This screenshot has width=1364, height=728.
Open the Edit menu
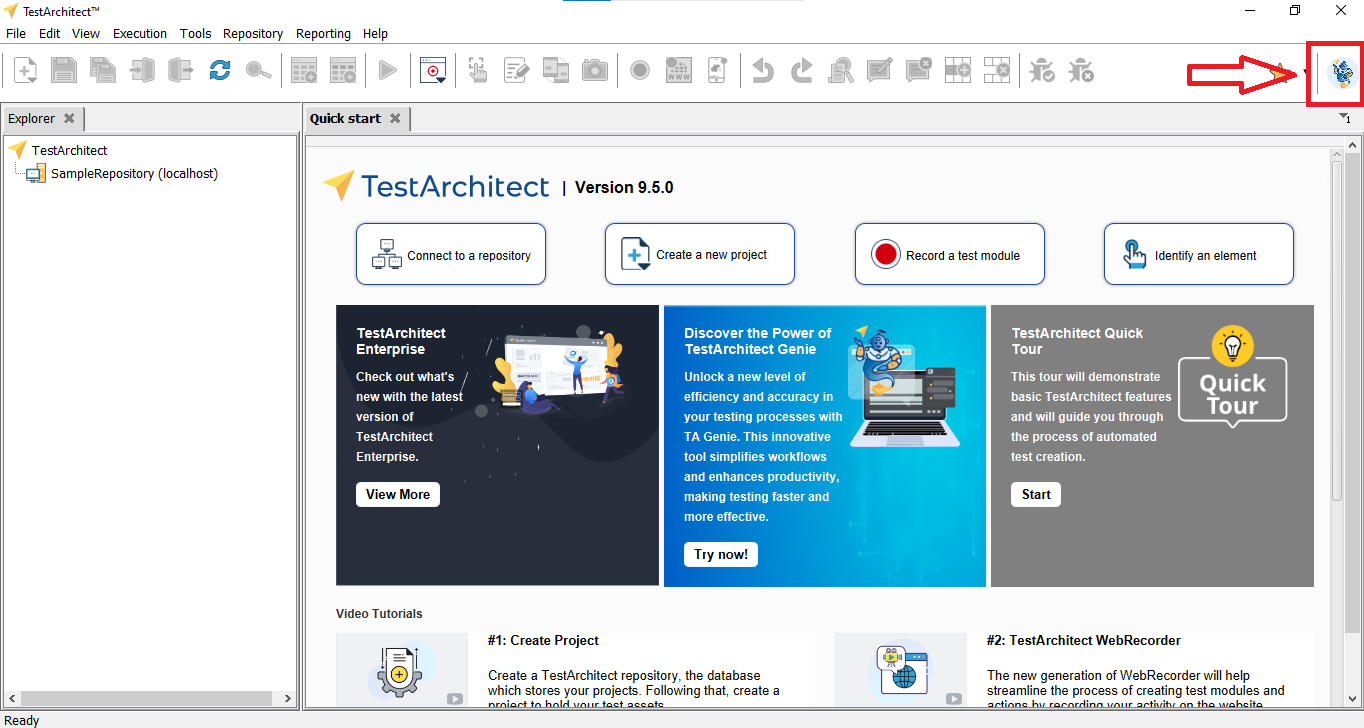50,33
